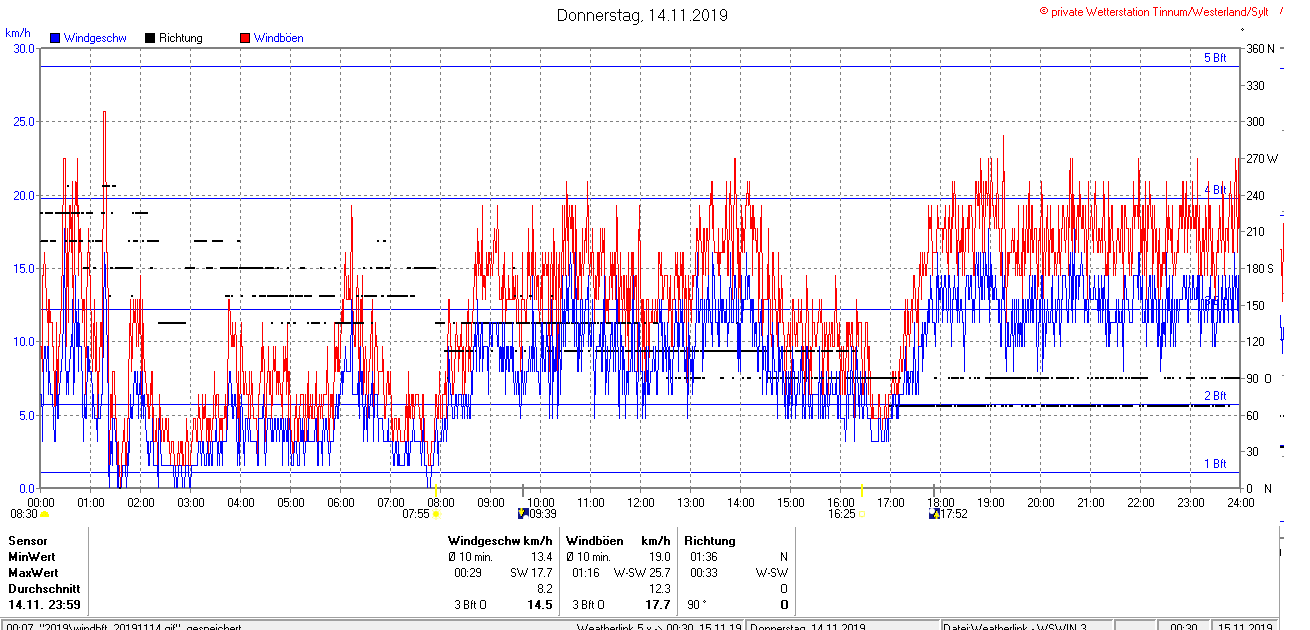Click the bold 14.5 current wind speed

pos(540,605)
